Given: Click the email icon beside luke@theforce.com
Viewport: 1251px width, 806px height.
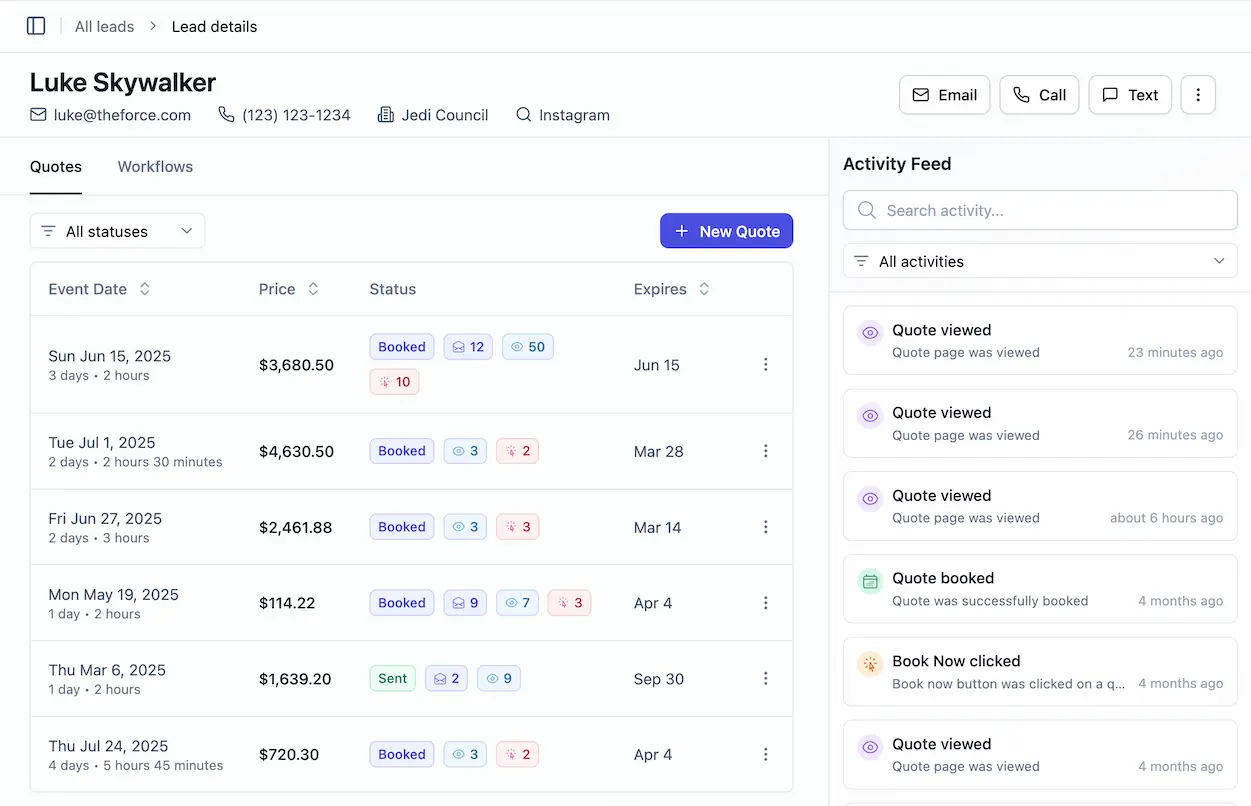Looking at the screenshot, I should [x=37, y=115].
